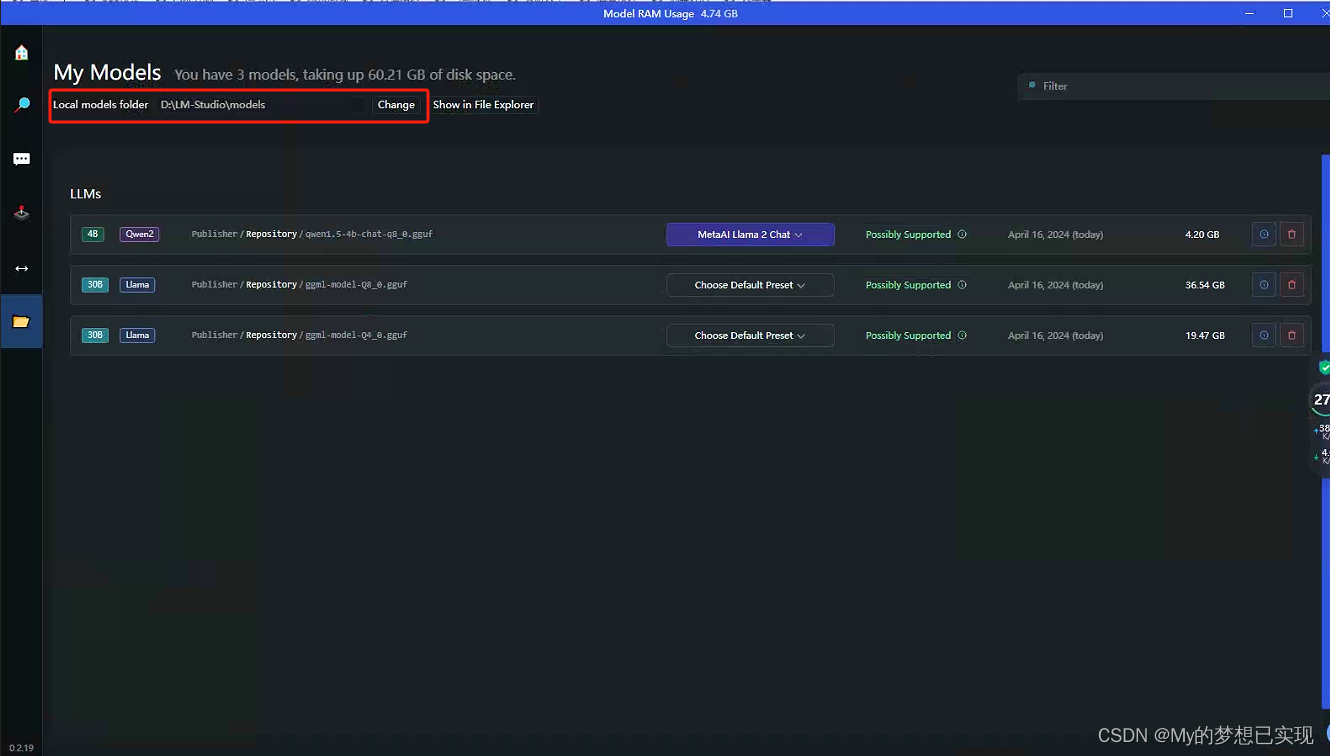Click info icon for ggml-model-Q4_0.gguf

(1264, 335)
